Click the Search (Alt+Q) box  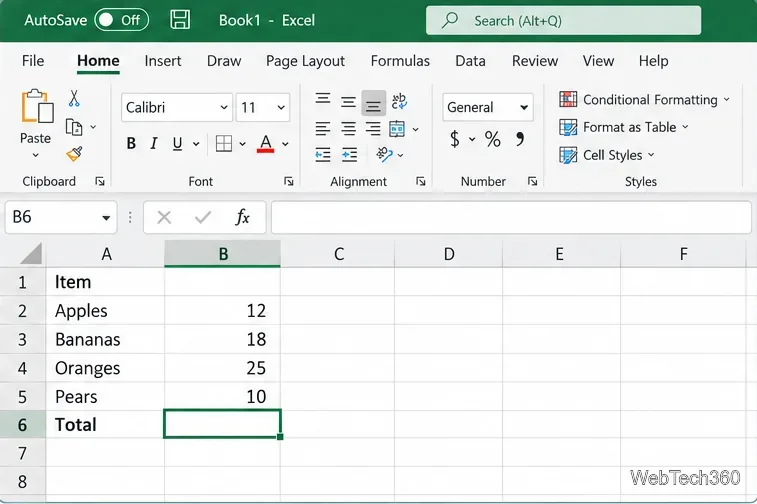563,20
